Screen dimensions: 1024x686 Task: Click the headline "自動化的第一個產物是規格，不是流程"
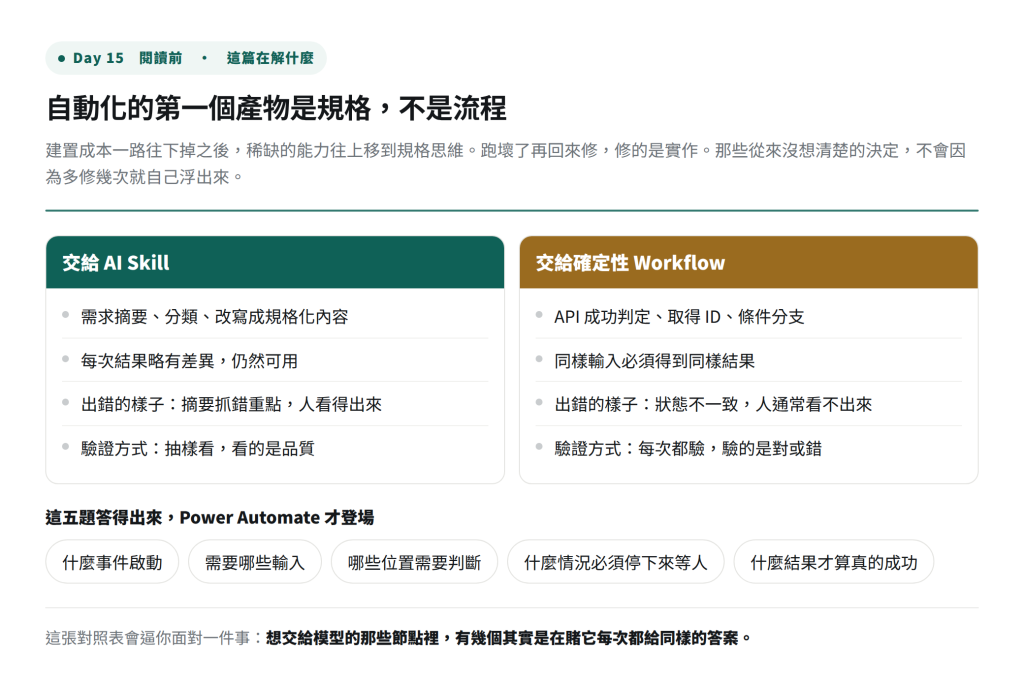coord(276,108)
